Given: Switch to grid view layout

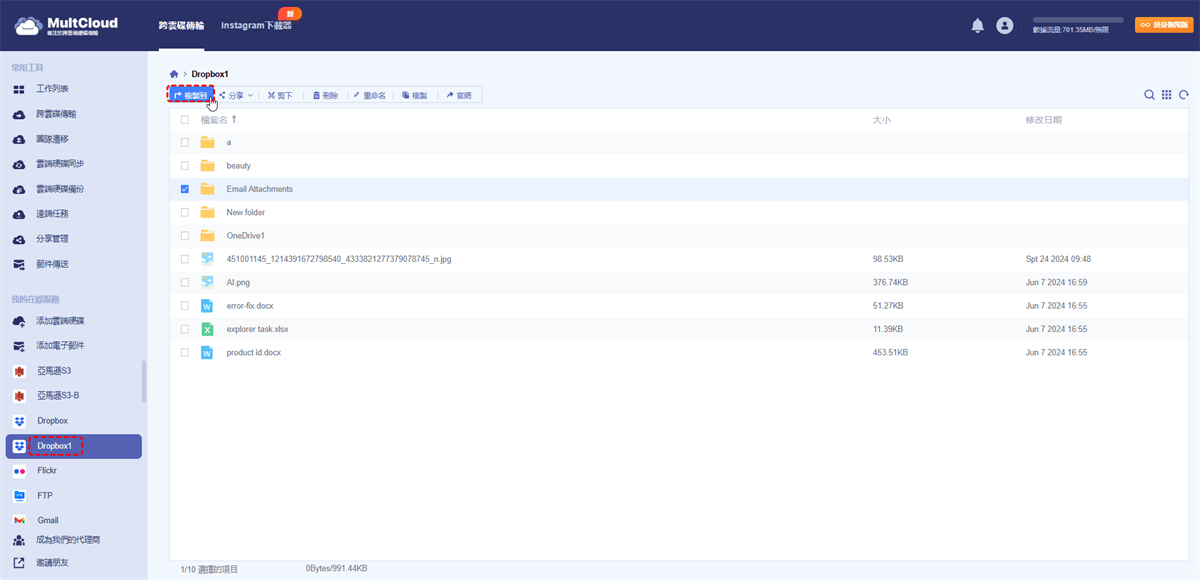Looking at the screenshot, I should coord(1166,95).
